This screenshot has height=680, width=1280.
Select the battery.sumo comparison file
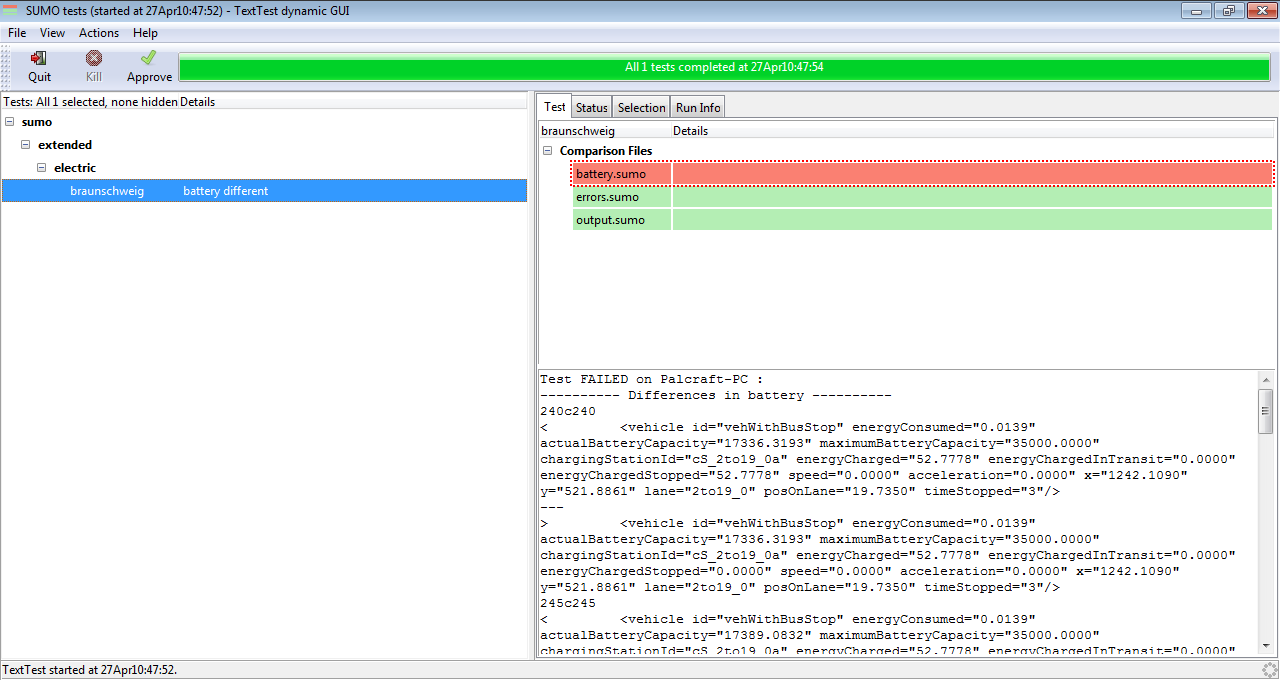coord(611,174)
